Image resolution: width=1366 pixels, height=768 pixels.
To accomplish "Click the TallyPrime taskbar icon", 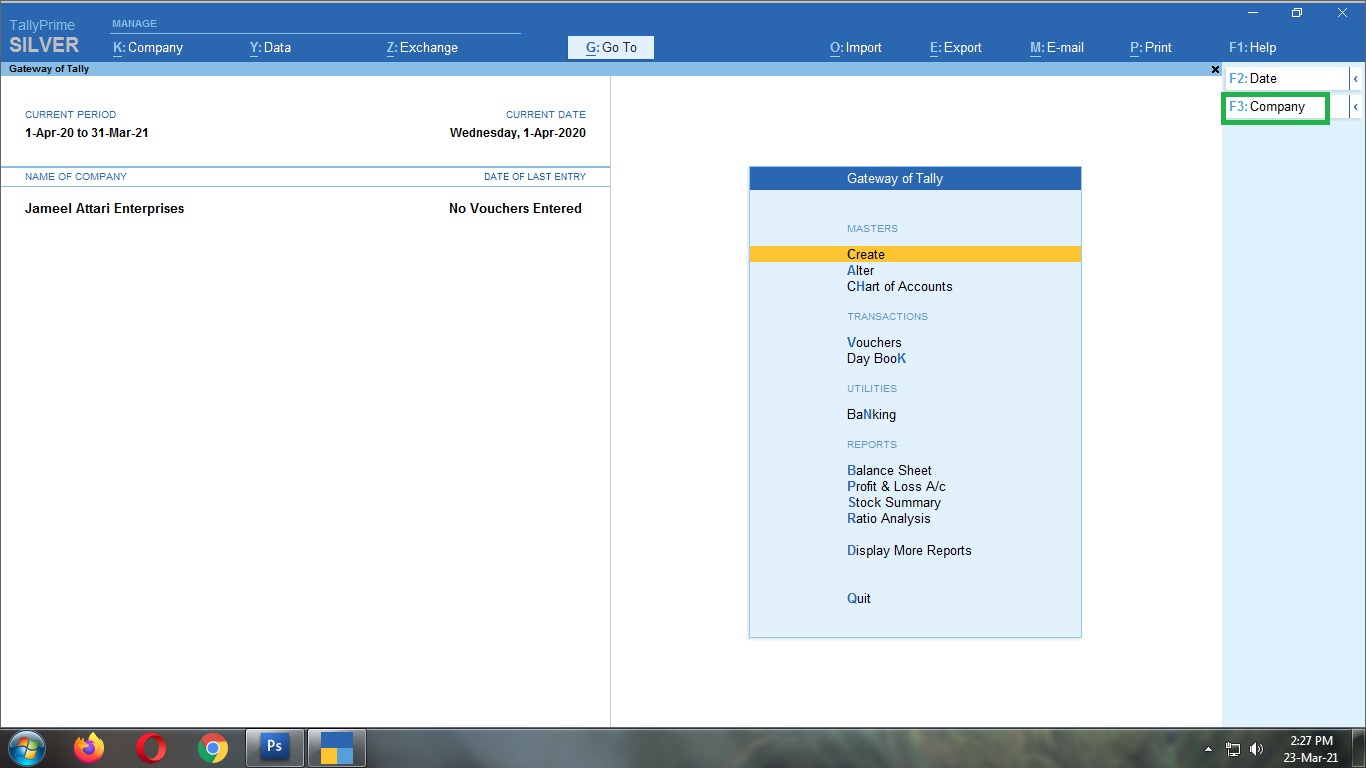I will pyautogui.click(x=337, y=747).
